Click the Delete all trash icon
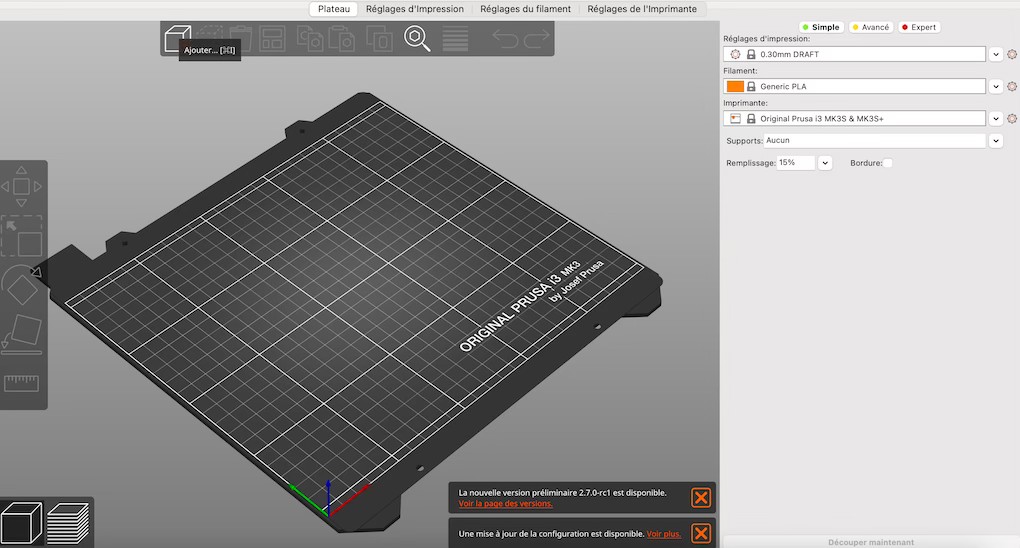1020x548 pixels. pyautogui.click(x=241, y=38)
